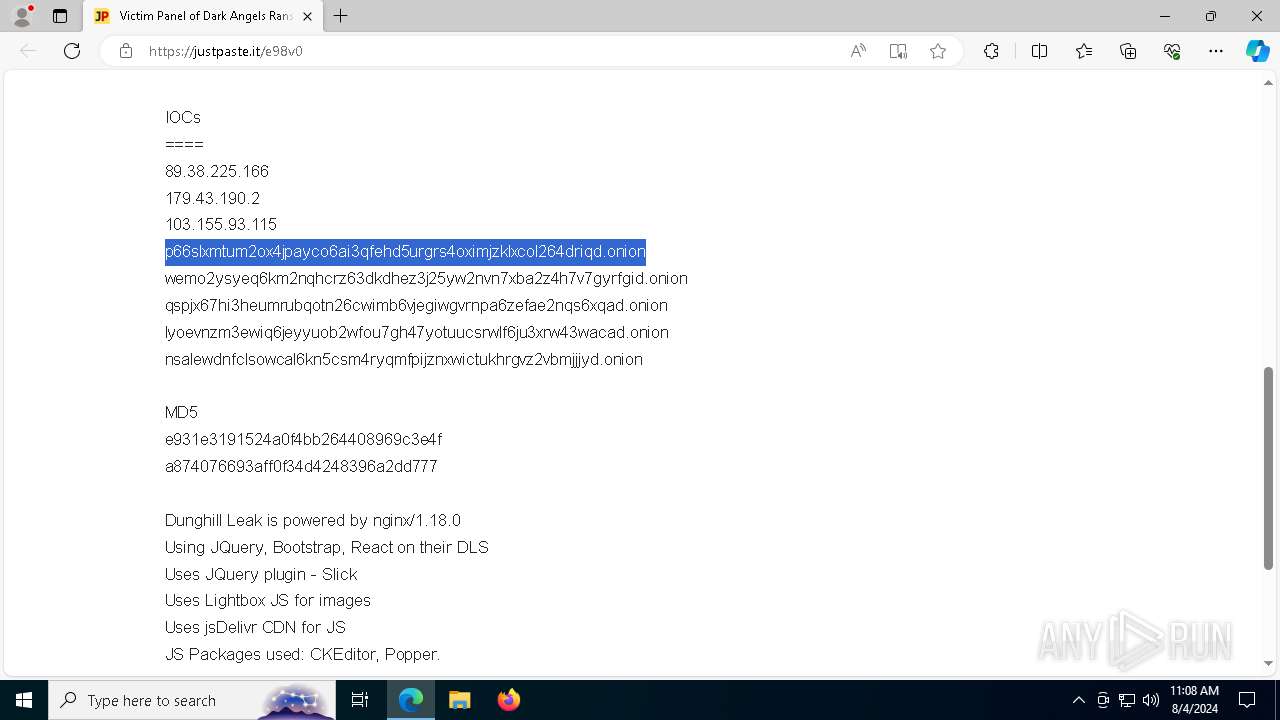Click the IP address 179.43.190.2

(x=212, y=198)
